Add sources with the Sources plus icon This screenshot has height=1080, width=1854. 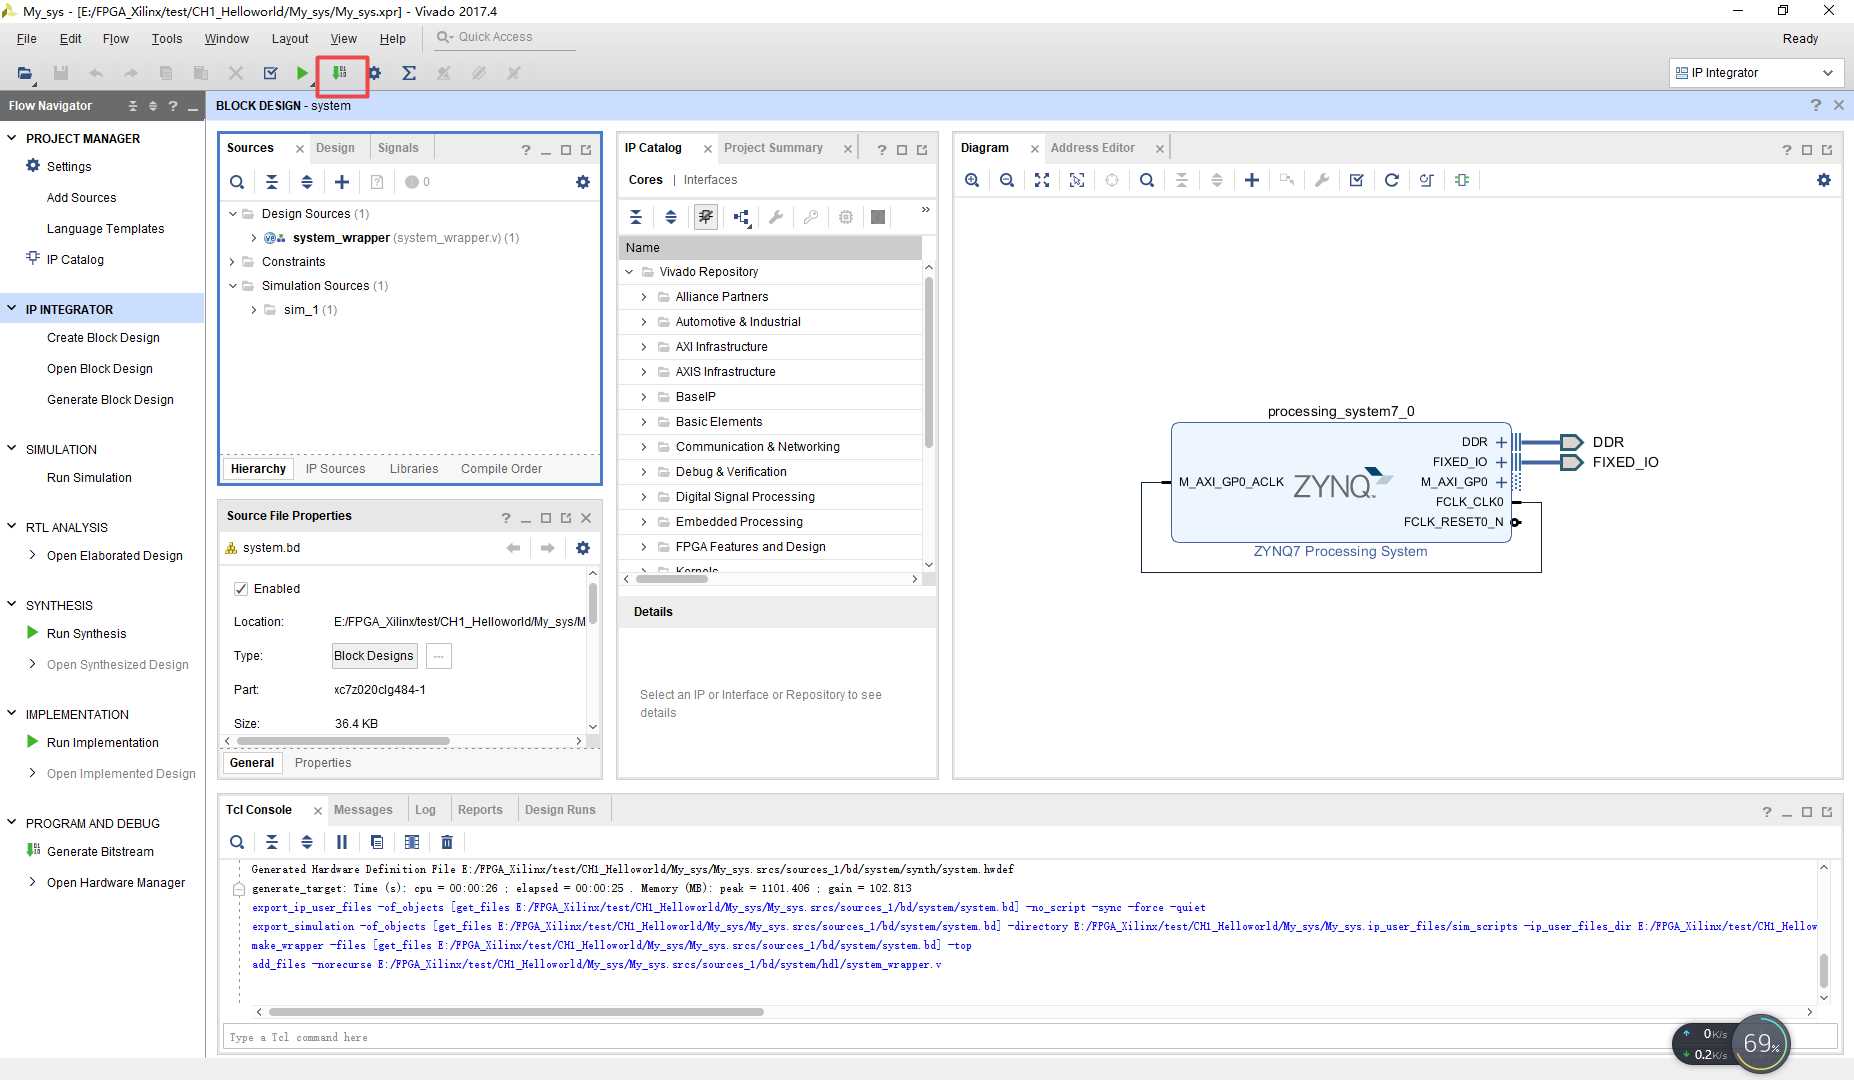tap(342, 182)
